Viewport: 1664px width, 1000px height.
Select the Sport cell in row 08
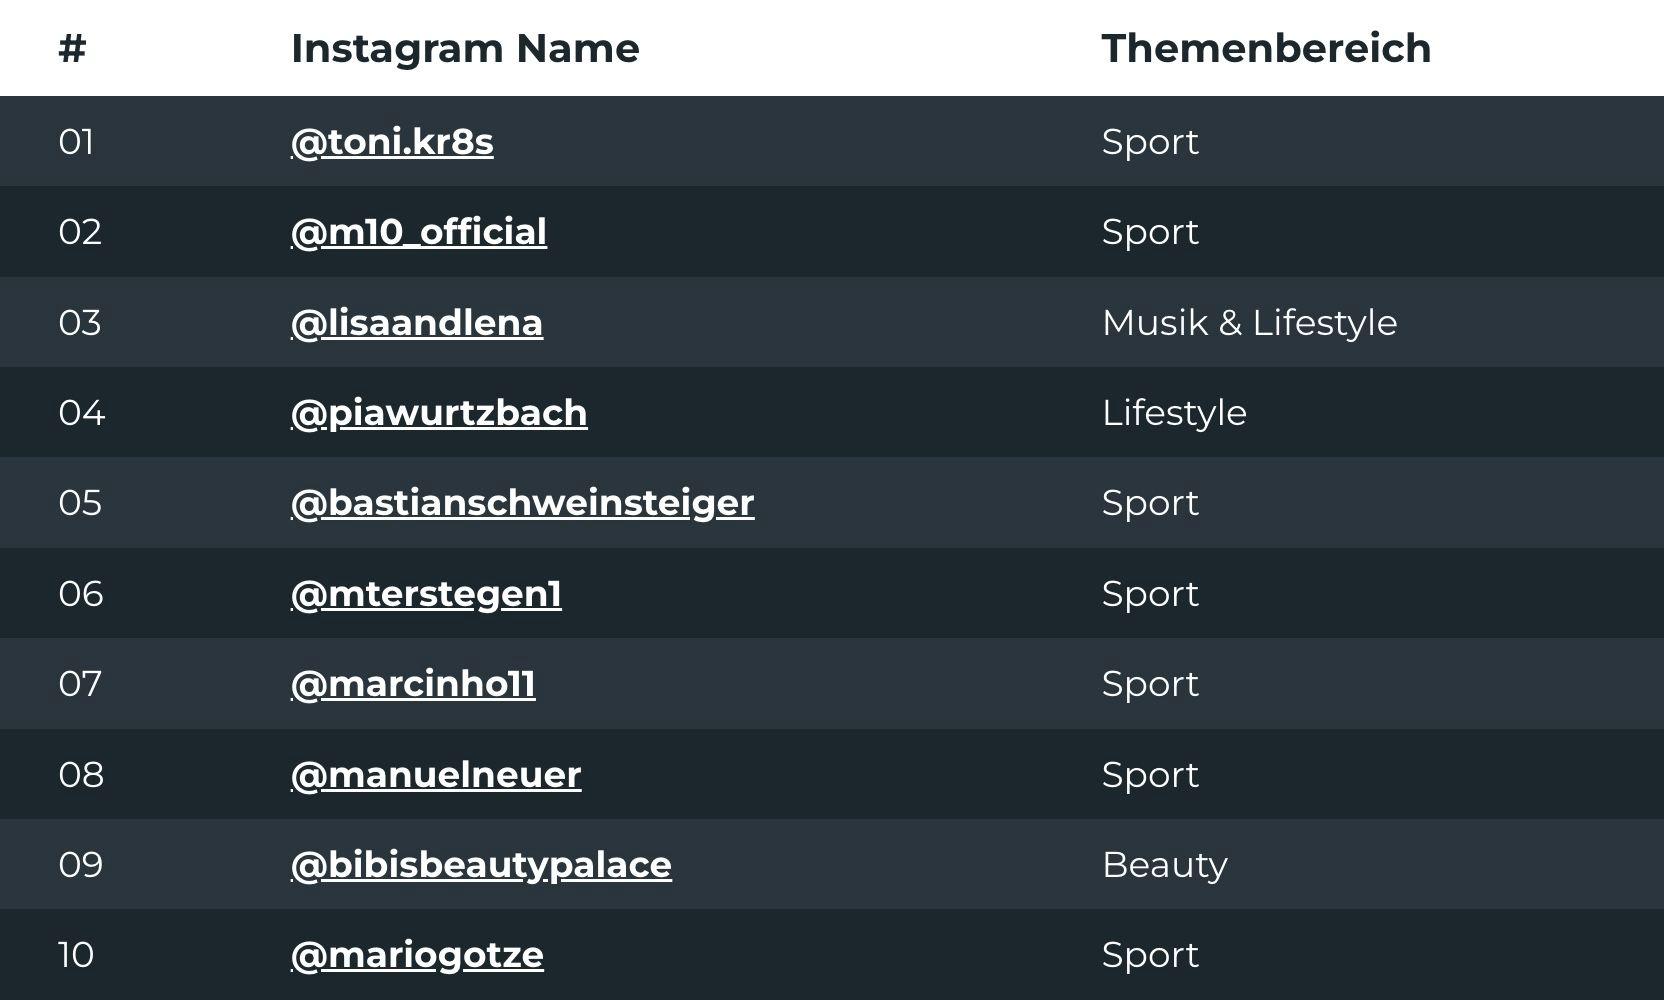pyautogui.click(x=1150, y=775)
